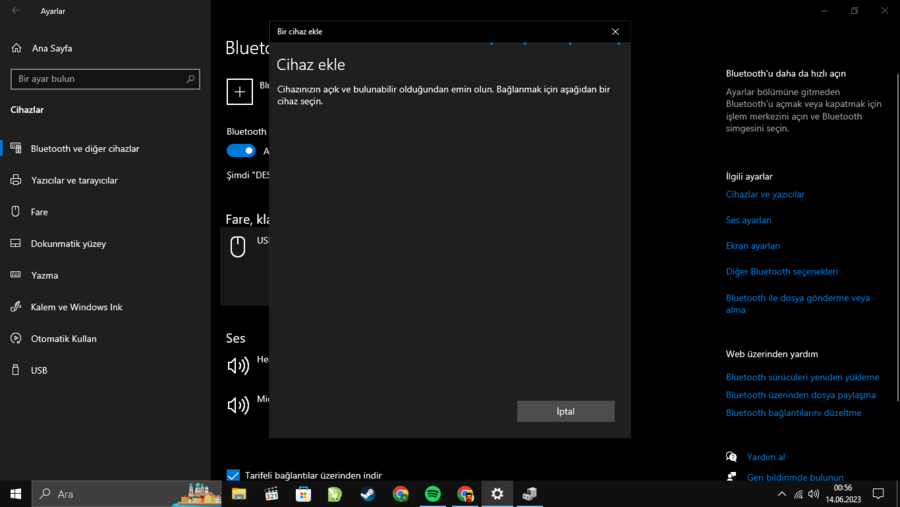
Task: Open Spotify from the taskbar
Action: (433, 494)
